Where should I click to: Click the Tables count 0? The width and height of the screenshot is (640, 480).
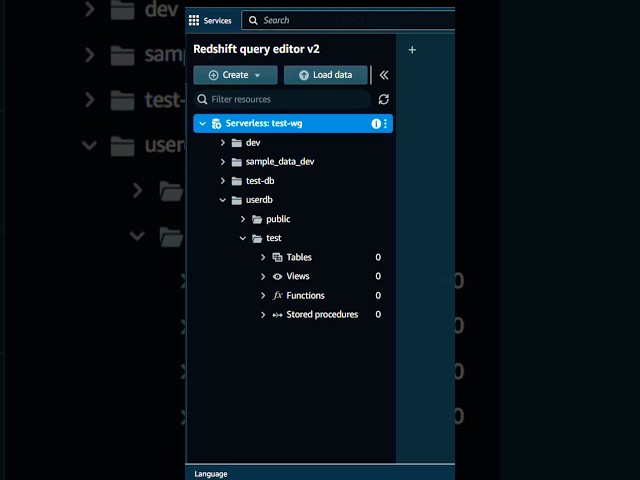(x=378, y=257)
